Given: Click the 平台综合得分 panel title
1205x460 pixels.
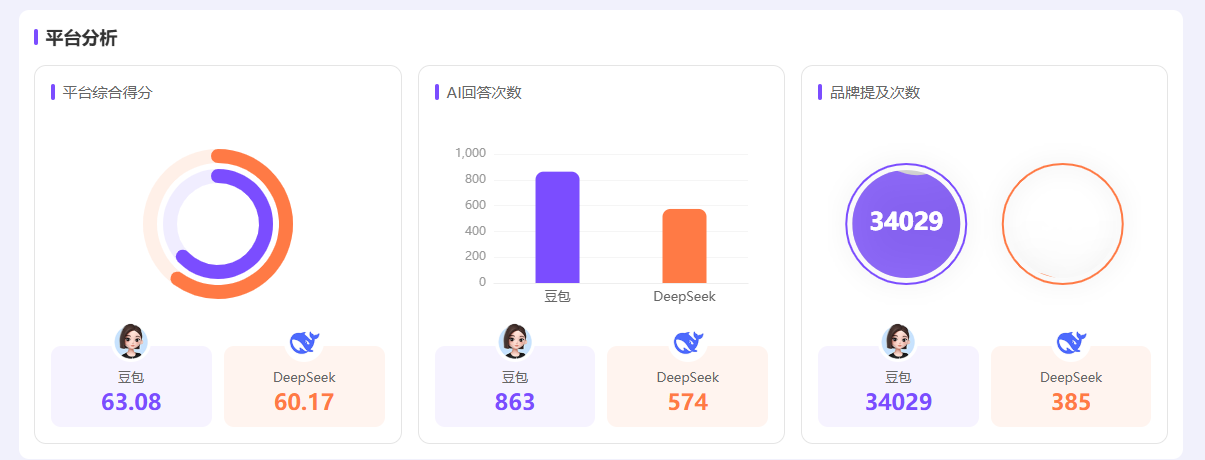Looking at the screenshot, I should point(107,92).
